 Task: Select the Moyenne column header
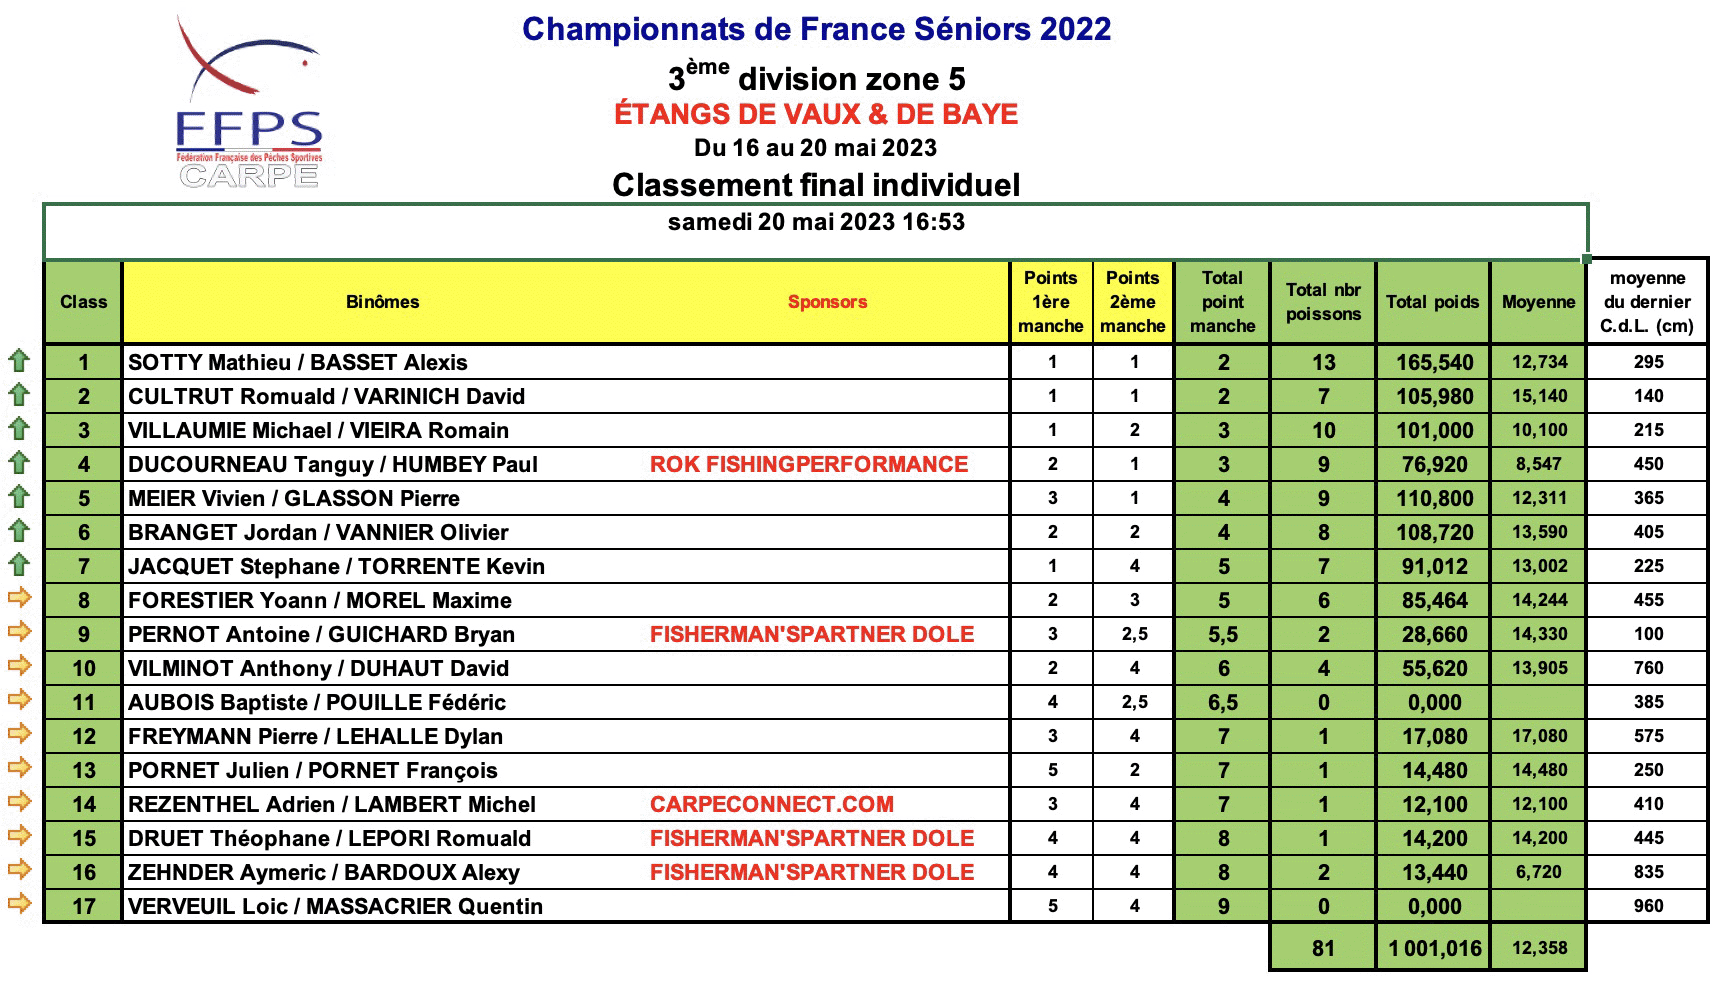(1538, 302)
